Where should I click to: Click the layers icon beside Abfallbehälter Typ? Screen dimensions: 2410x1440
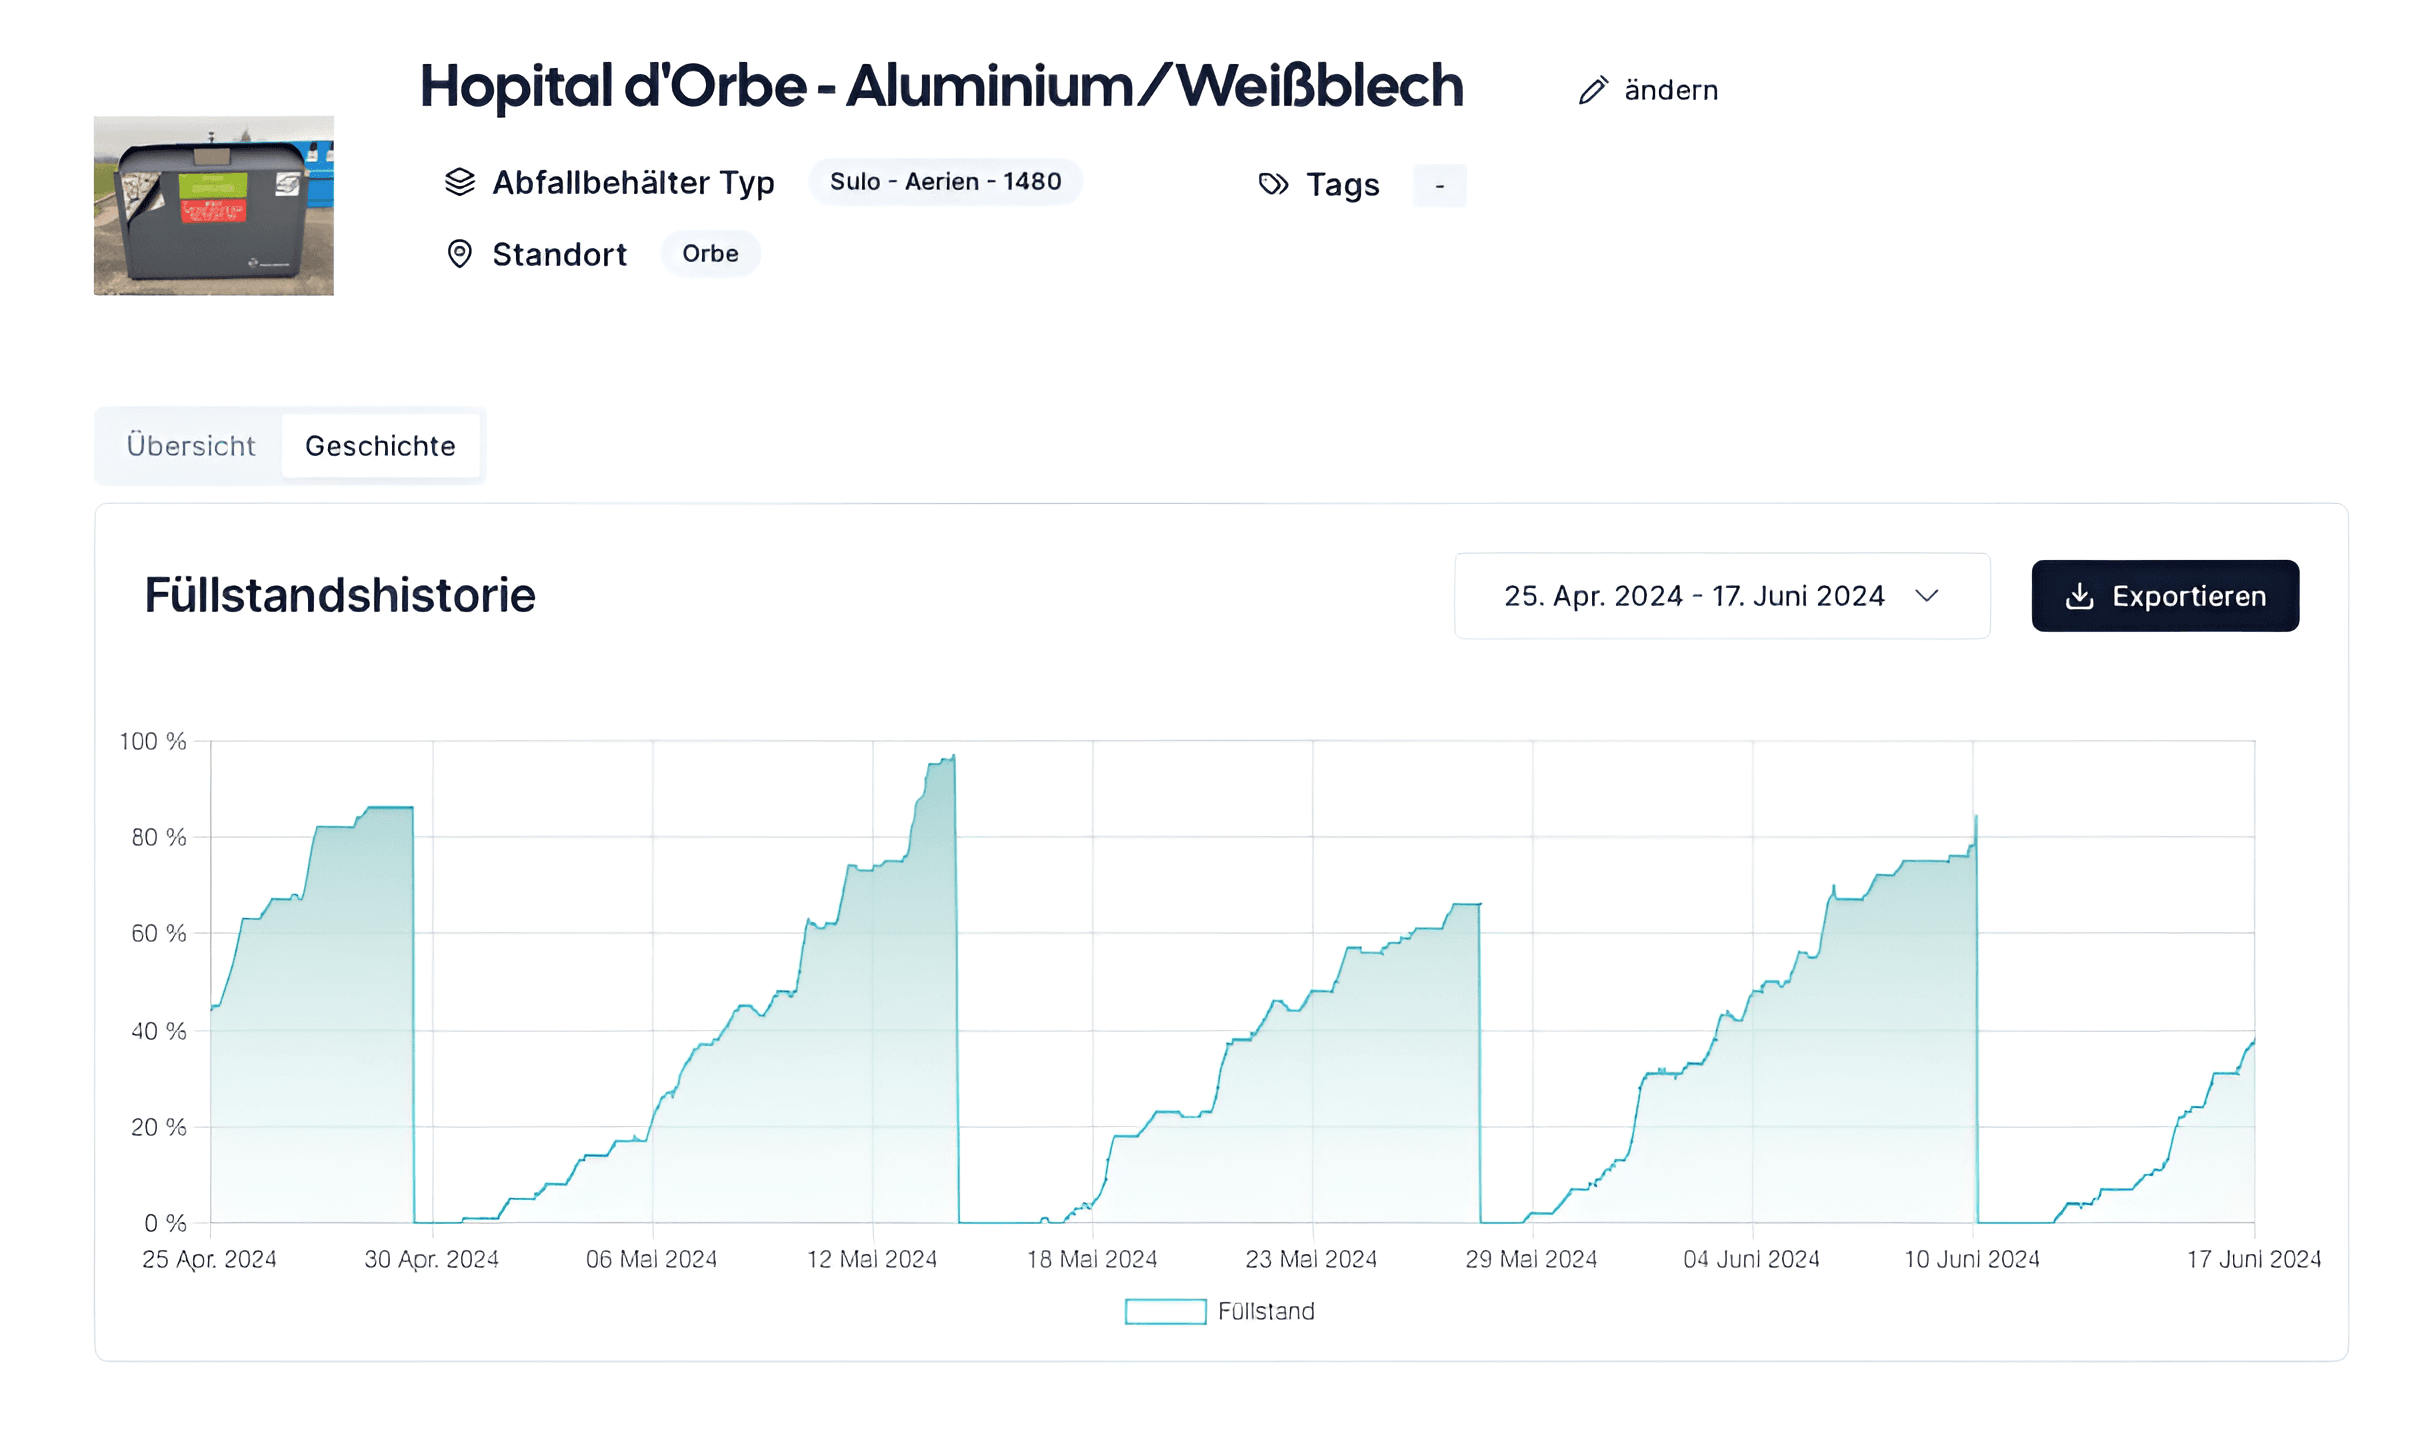pyautogui.click(x=459, y=182)
